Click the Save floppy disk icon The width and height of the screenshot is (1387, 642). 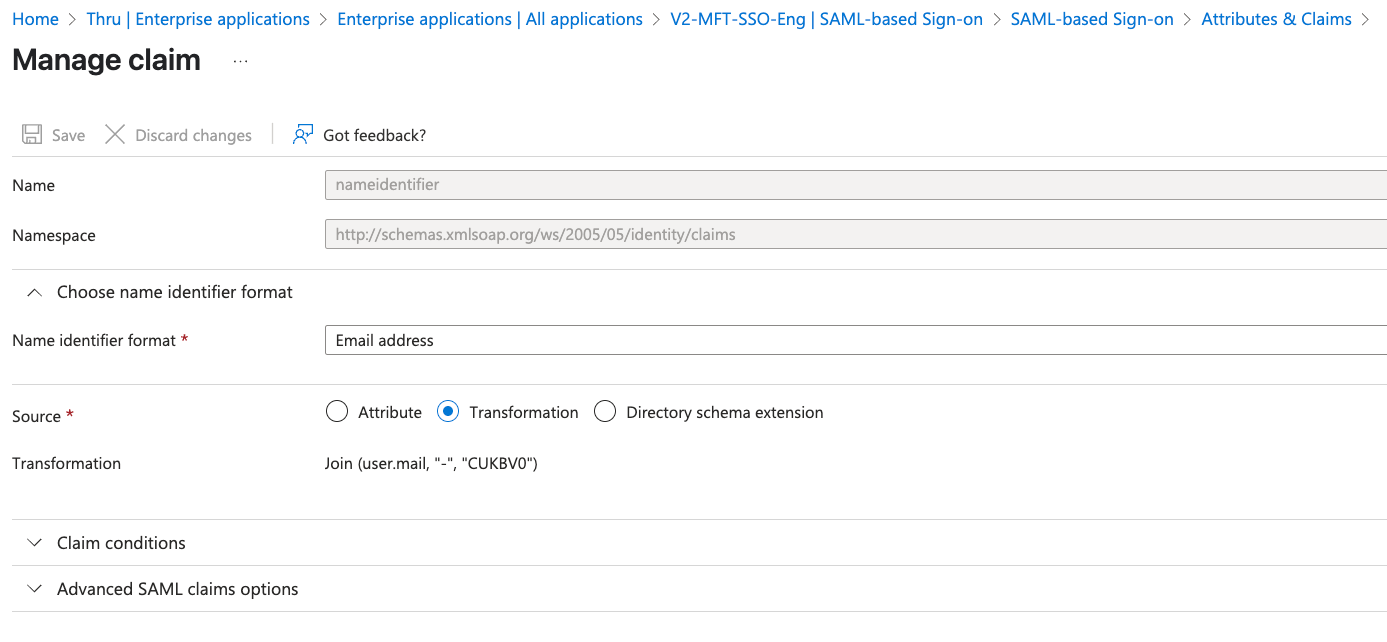click(x=32, y=135)
